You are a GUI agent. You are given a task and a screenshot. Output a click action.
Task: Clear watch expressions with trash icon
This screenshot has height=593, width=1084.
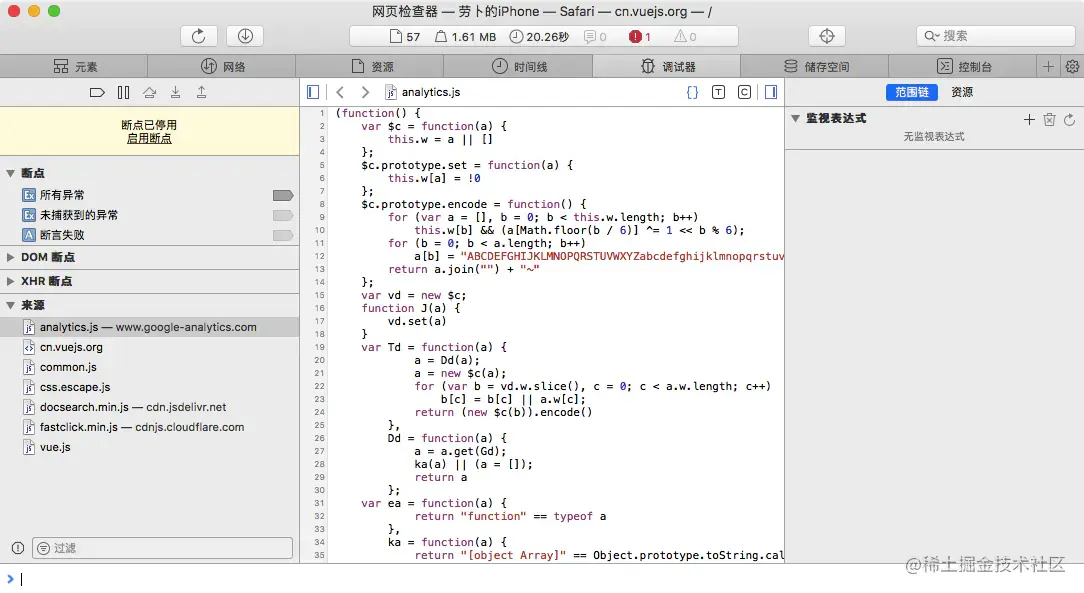[x=1049, y=120]
